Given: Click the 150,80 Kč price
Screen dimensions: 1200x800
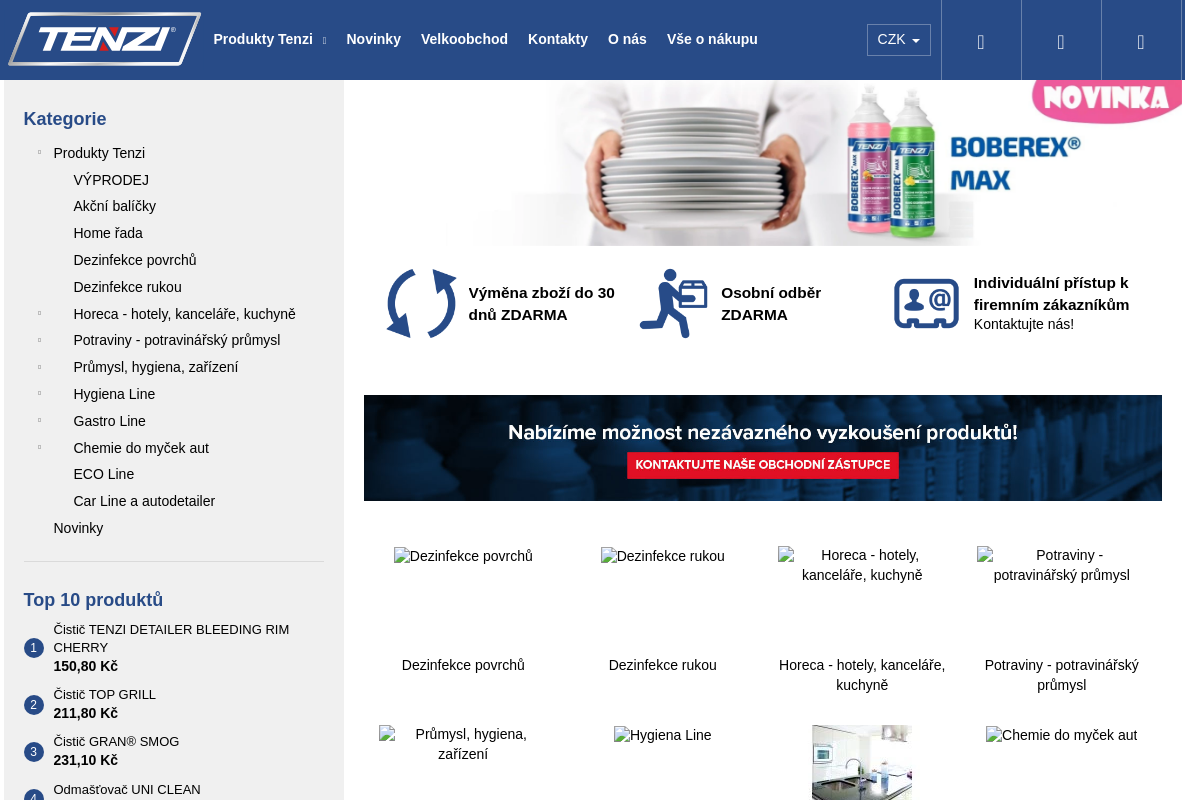Looking at the screenshot, I should point(86,666).
